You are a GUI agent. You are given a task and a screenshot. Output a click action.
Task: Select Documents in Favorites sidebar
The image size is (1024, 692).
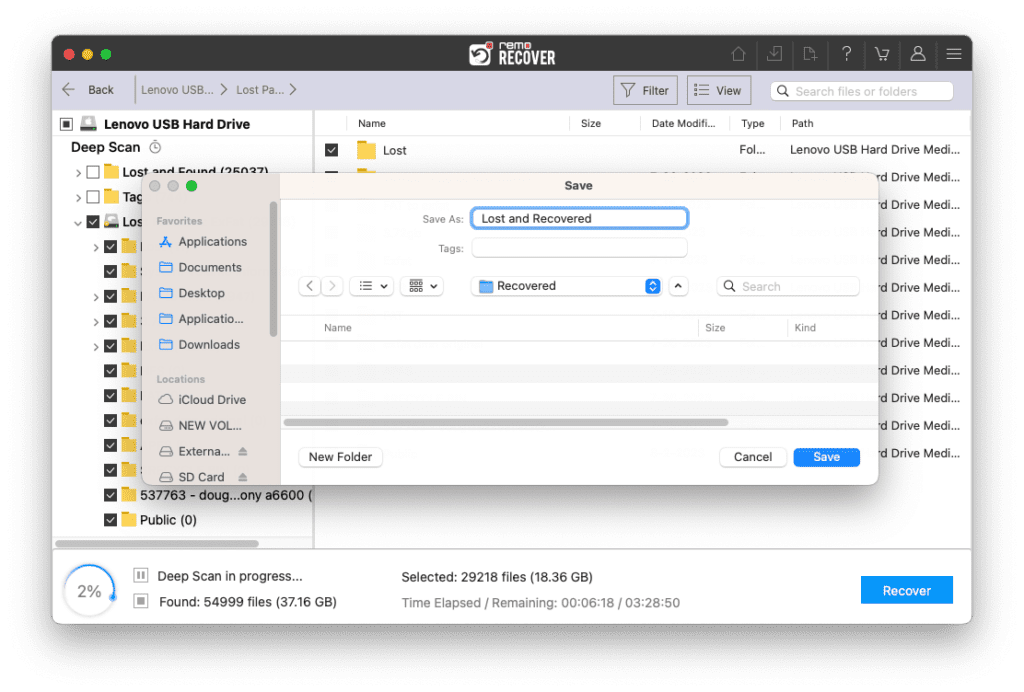[x=209, y=267]
